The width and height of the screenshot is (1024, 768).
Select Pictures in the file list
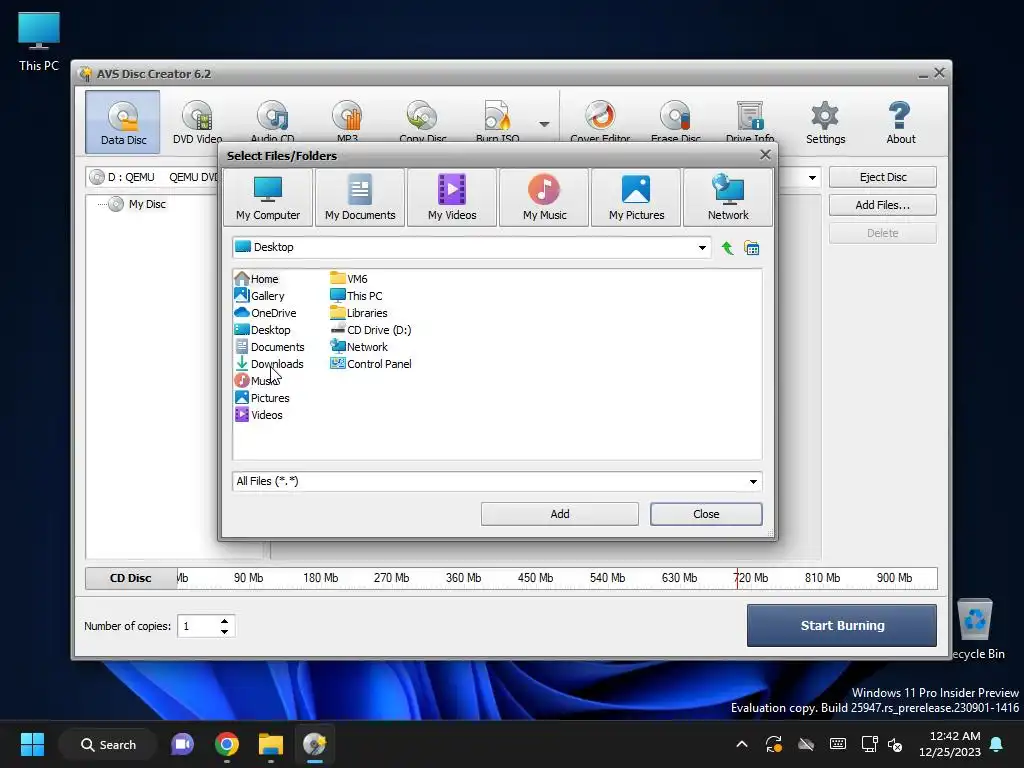coord(262,398)
